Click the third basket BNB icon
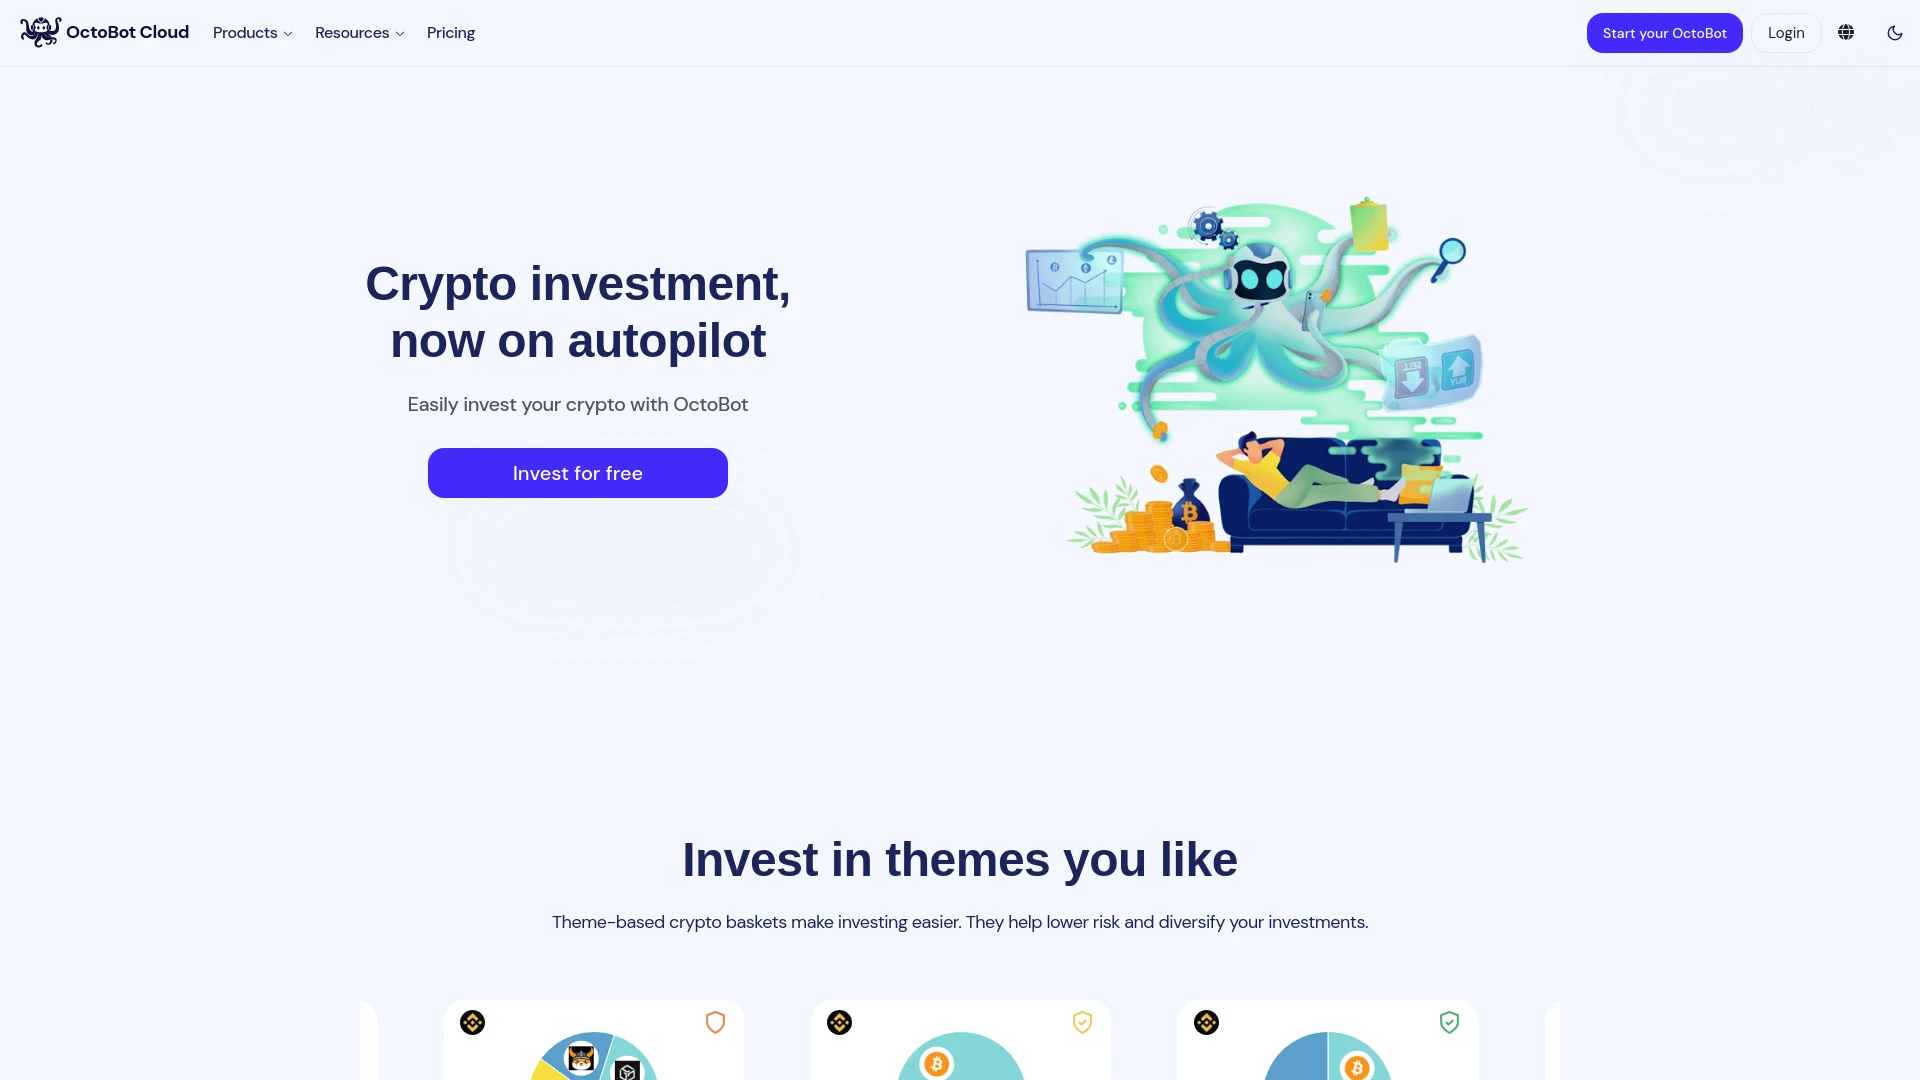Image resolution: width=1920 pixels, height=1080 pixels. (1205, 1022)
